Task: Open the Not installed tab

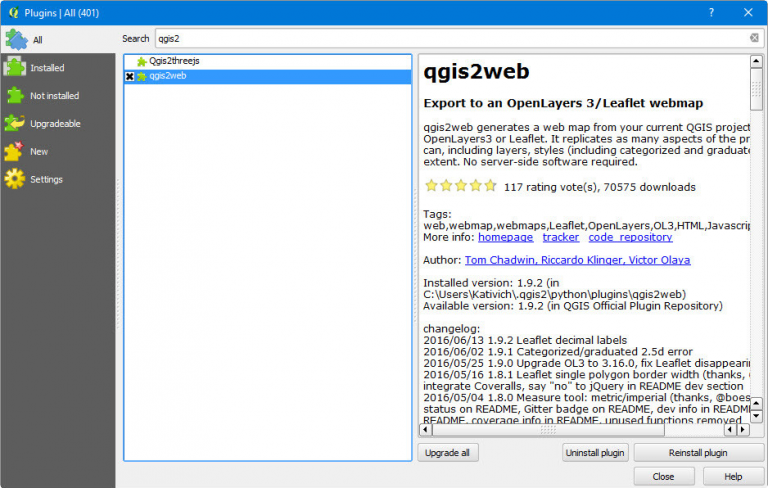Action: click(x=58, y=96)
